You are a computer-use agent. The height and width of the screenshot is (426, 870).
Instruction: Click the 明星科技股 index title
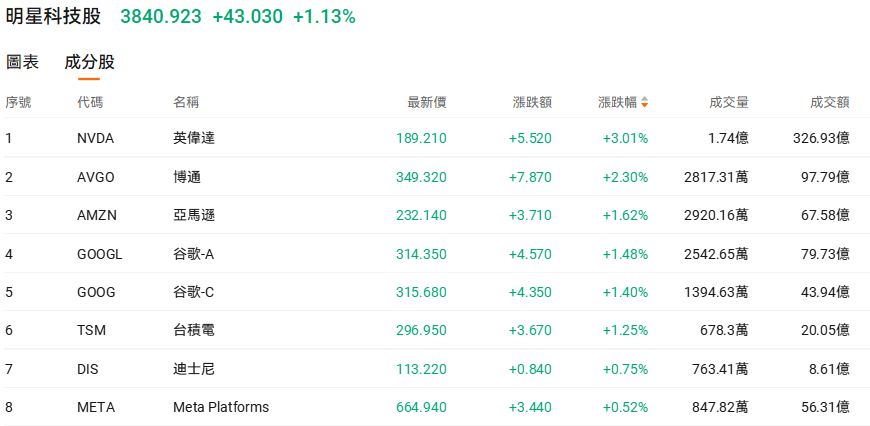pos(53,17)
